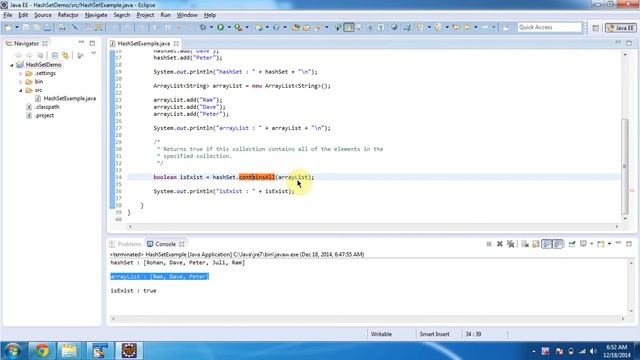Expand the .settings folder
The image size is (640, 360).
point(21,73)
